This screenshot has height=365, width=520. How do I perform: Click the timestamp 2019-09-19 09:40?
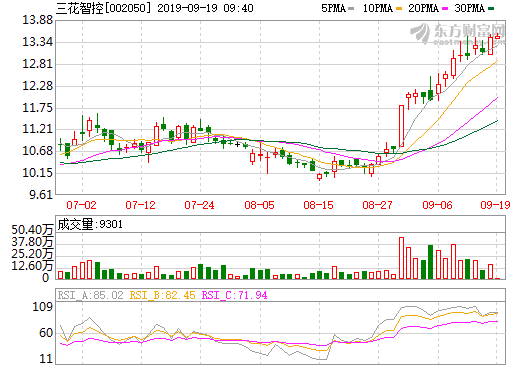pyautogui.click(x=205, y=8)
